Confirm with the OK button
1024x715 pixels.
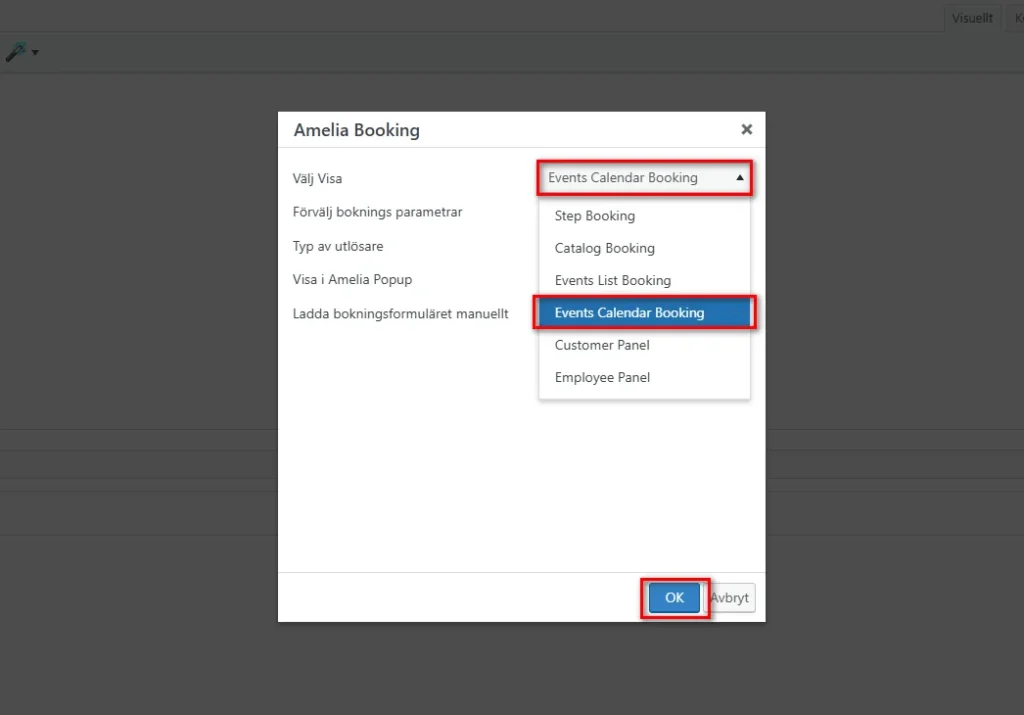674,597
